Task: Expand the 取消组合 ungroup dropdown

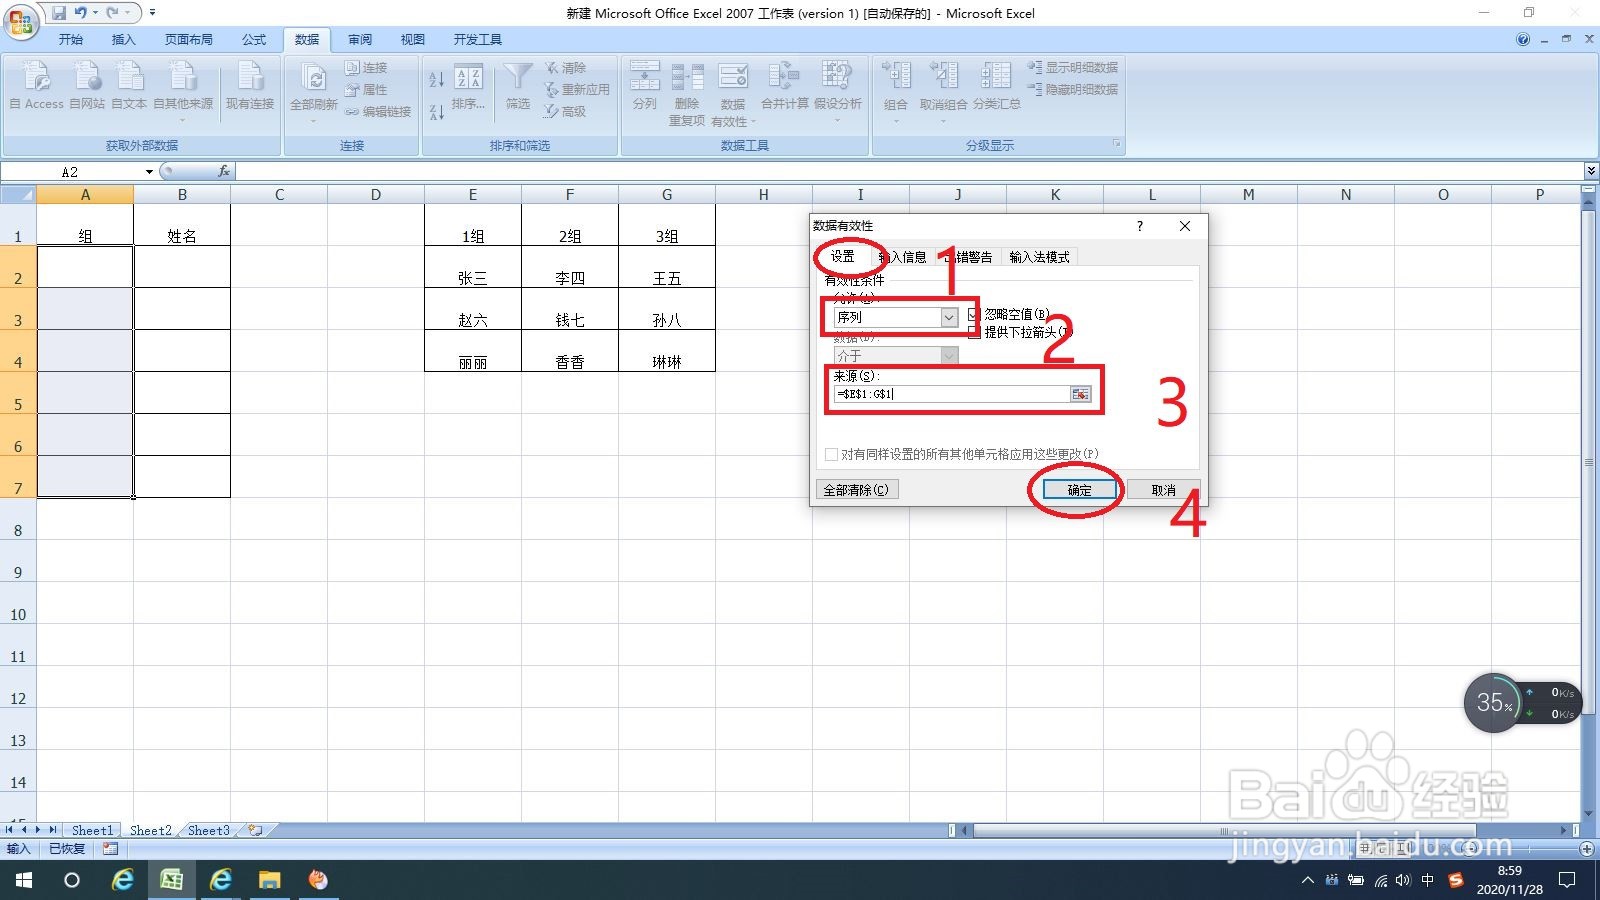Action: pos(943,120)
